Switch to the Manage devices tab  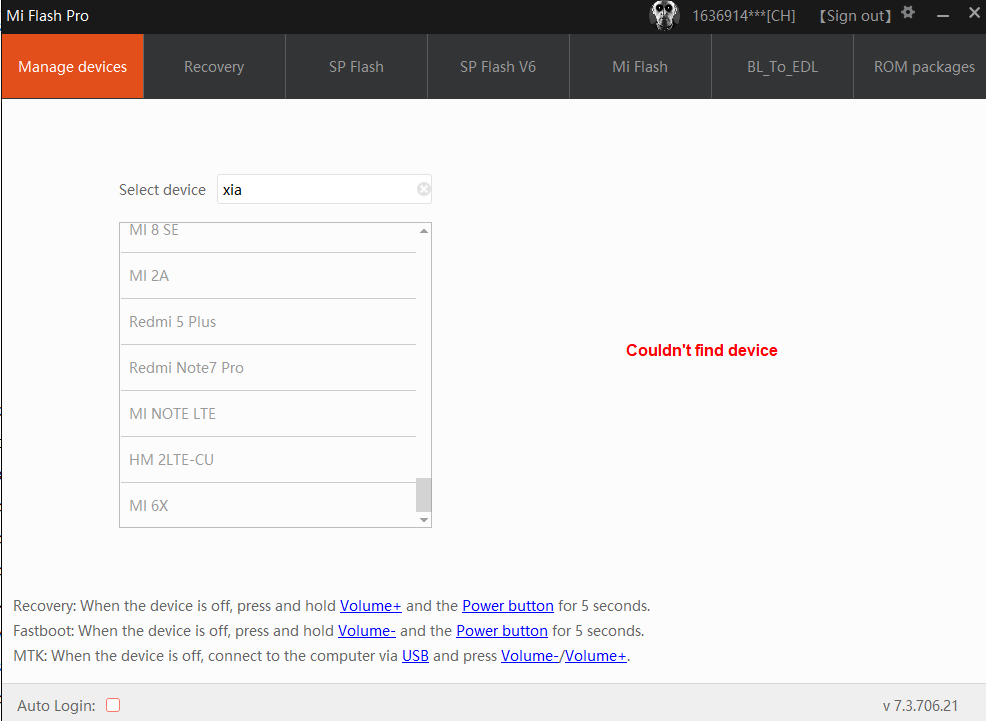tap(73, 67)
